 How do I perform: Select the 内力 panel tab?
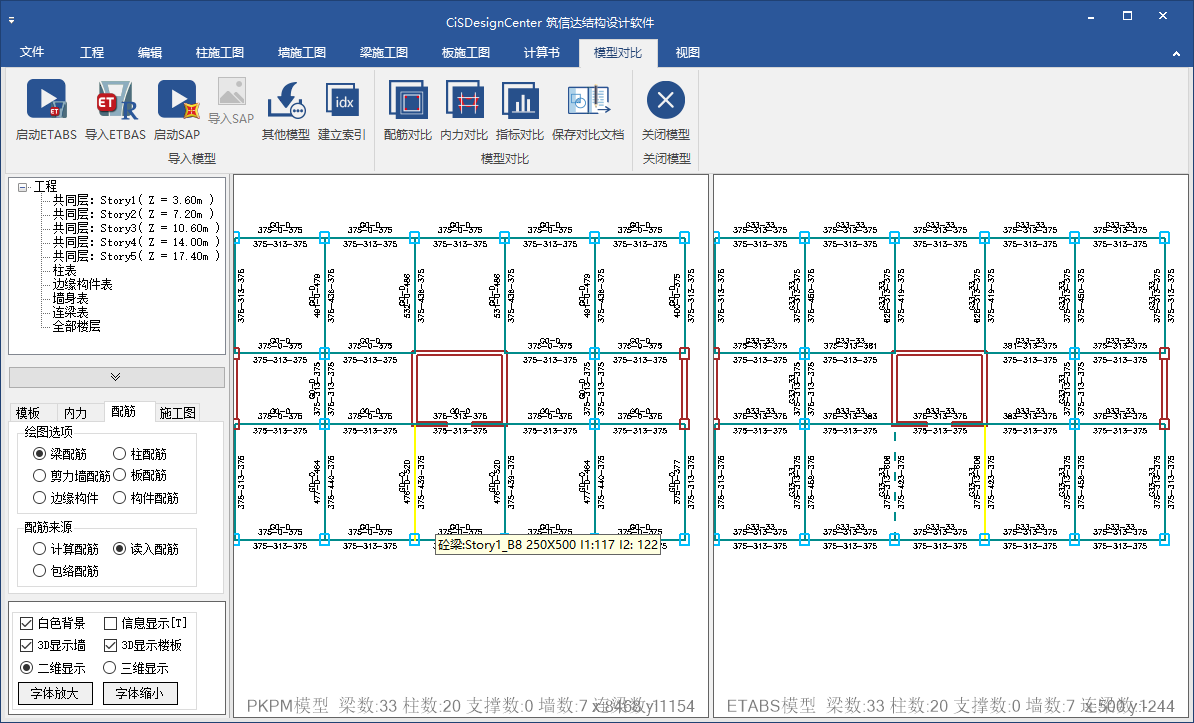(x=75, y=412)
